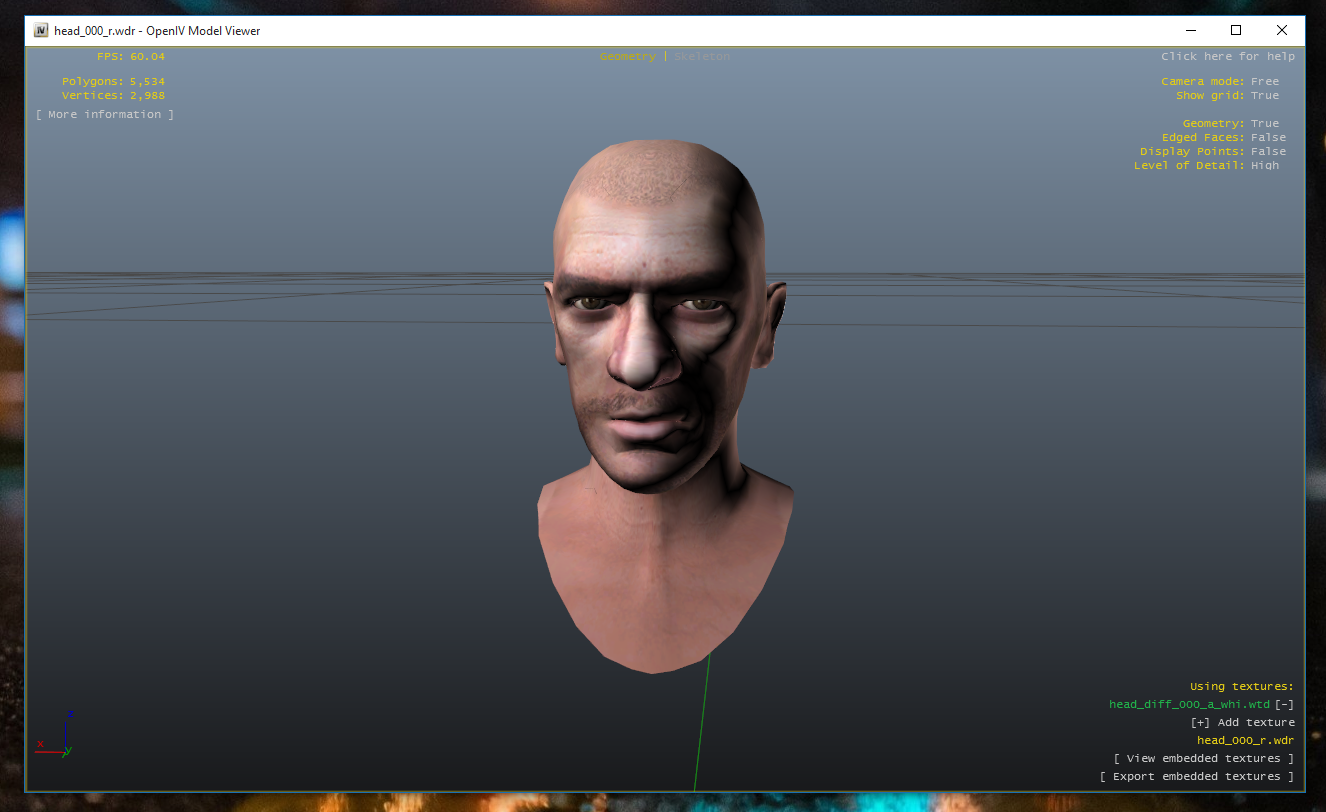Click [+] Add texture
The height and width of the screenshot is (812, 1326).
click(x=1242, y=723)
